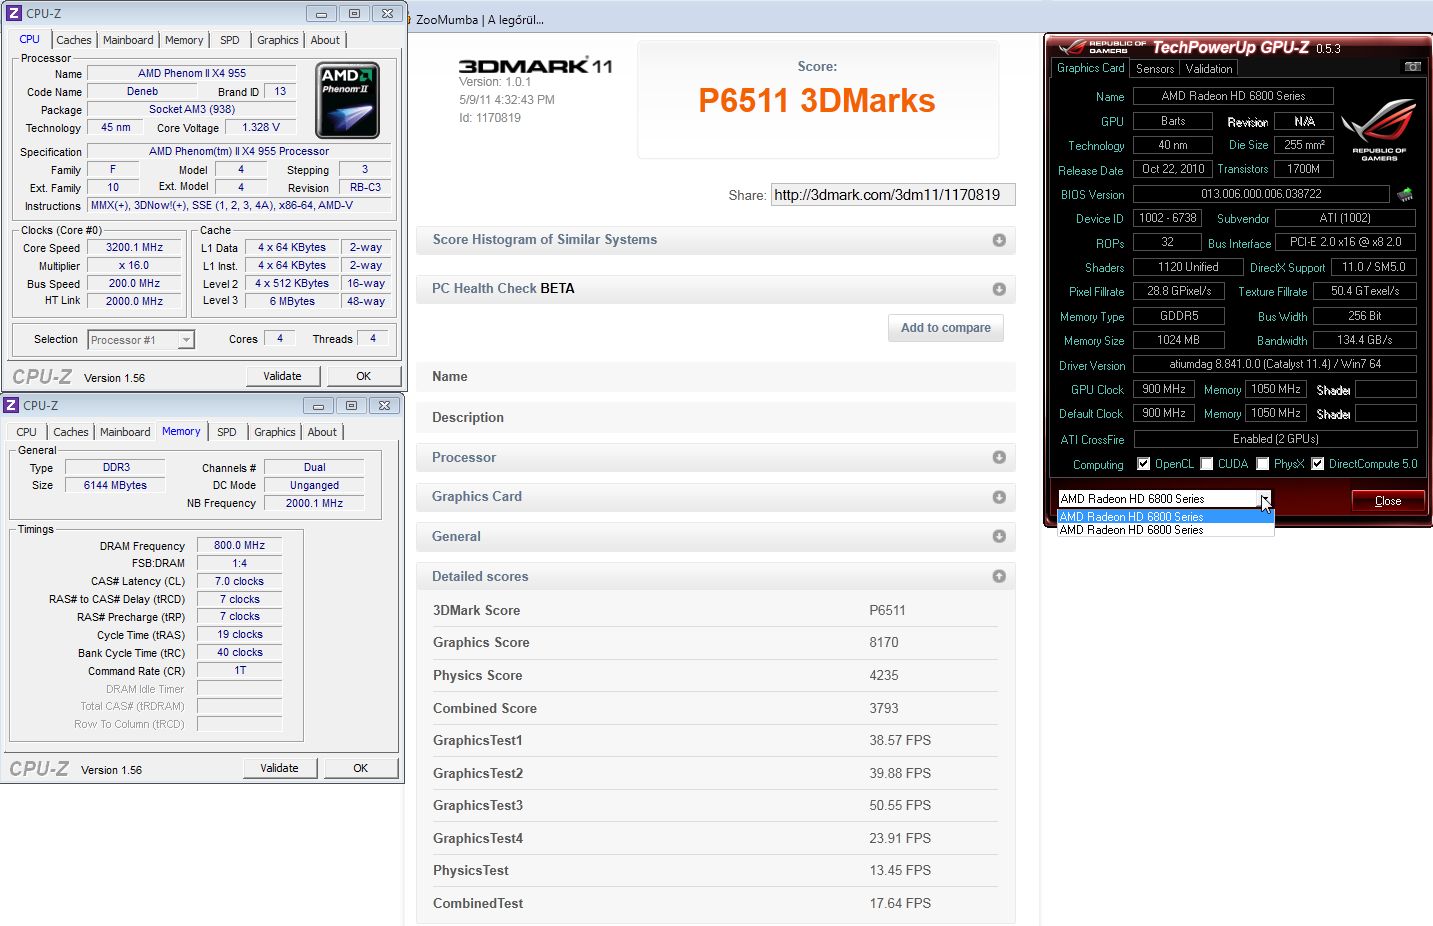This screenshot has height=926, width=1433.
Task: Open About tab in top CPU-Z window
Action: coord(325,40)
